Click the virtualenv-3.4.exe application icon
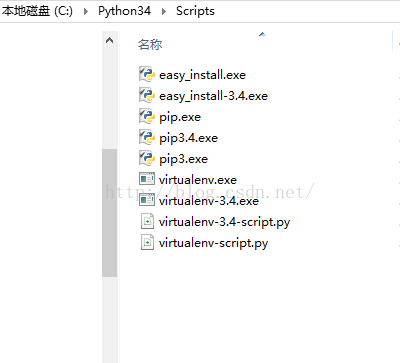Viewport: 400px width, 363px height. click(x=147, y=200)
